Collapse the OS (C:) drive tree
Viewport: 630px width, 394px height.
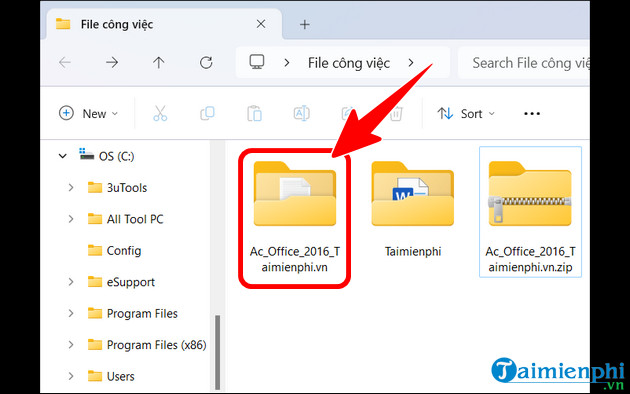point(63,156)
